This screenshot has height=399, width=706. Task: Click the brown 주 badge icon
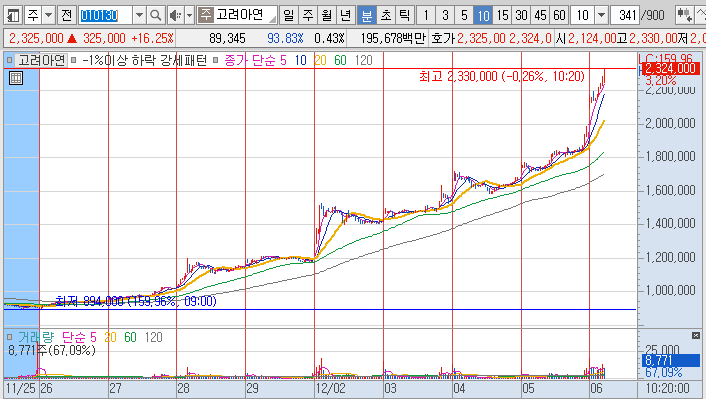(206, 15)
